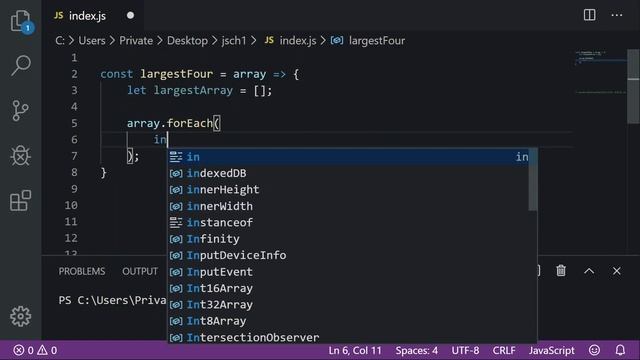Select innerHeight suggestion
The width and height of the screenshot is (640, 360).
coord(348,189)
